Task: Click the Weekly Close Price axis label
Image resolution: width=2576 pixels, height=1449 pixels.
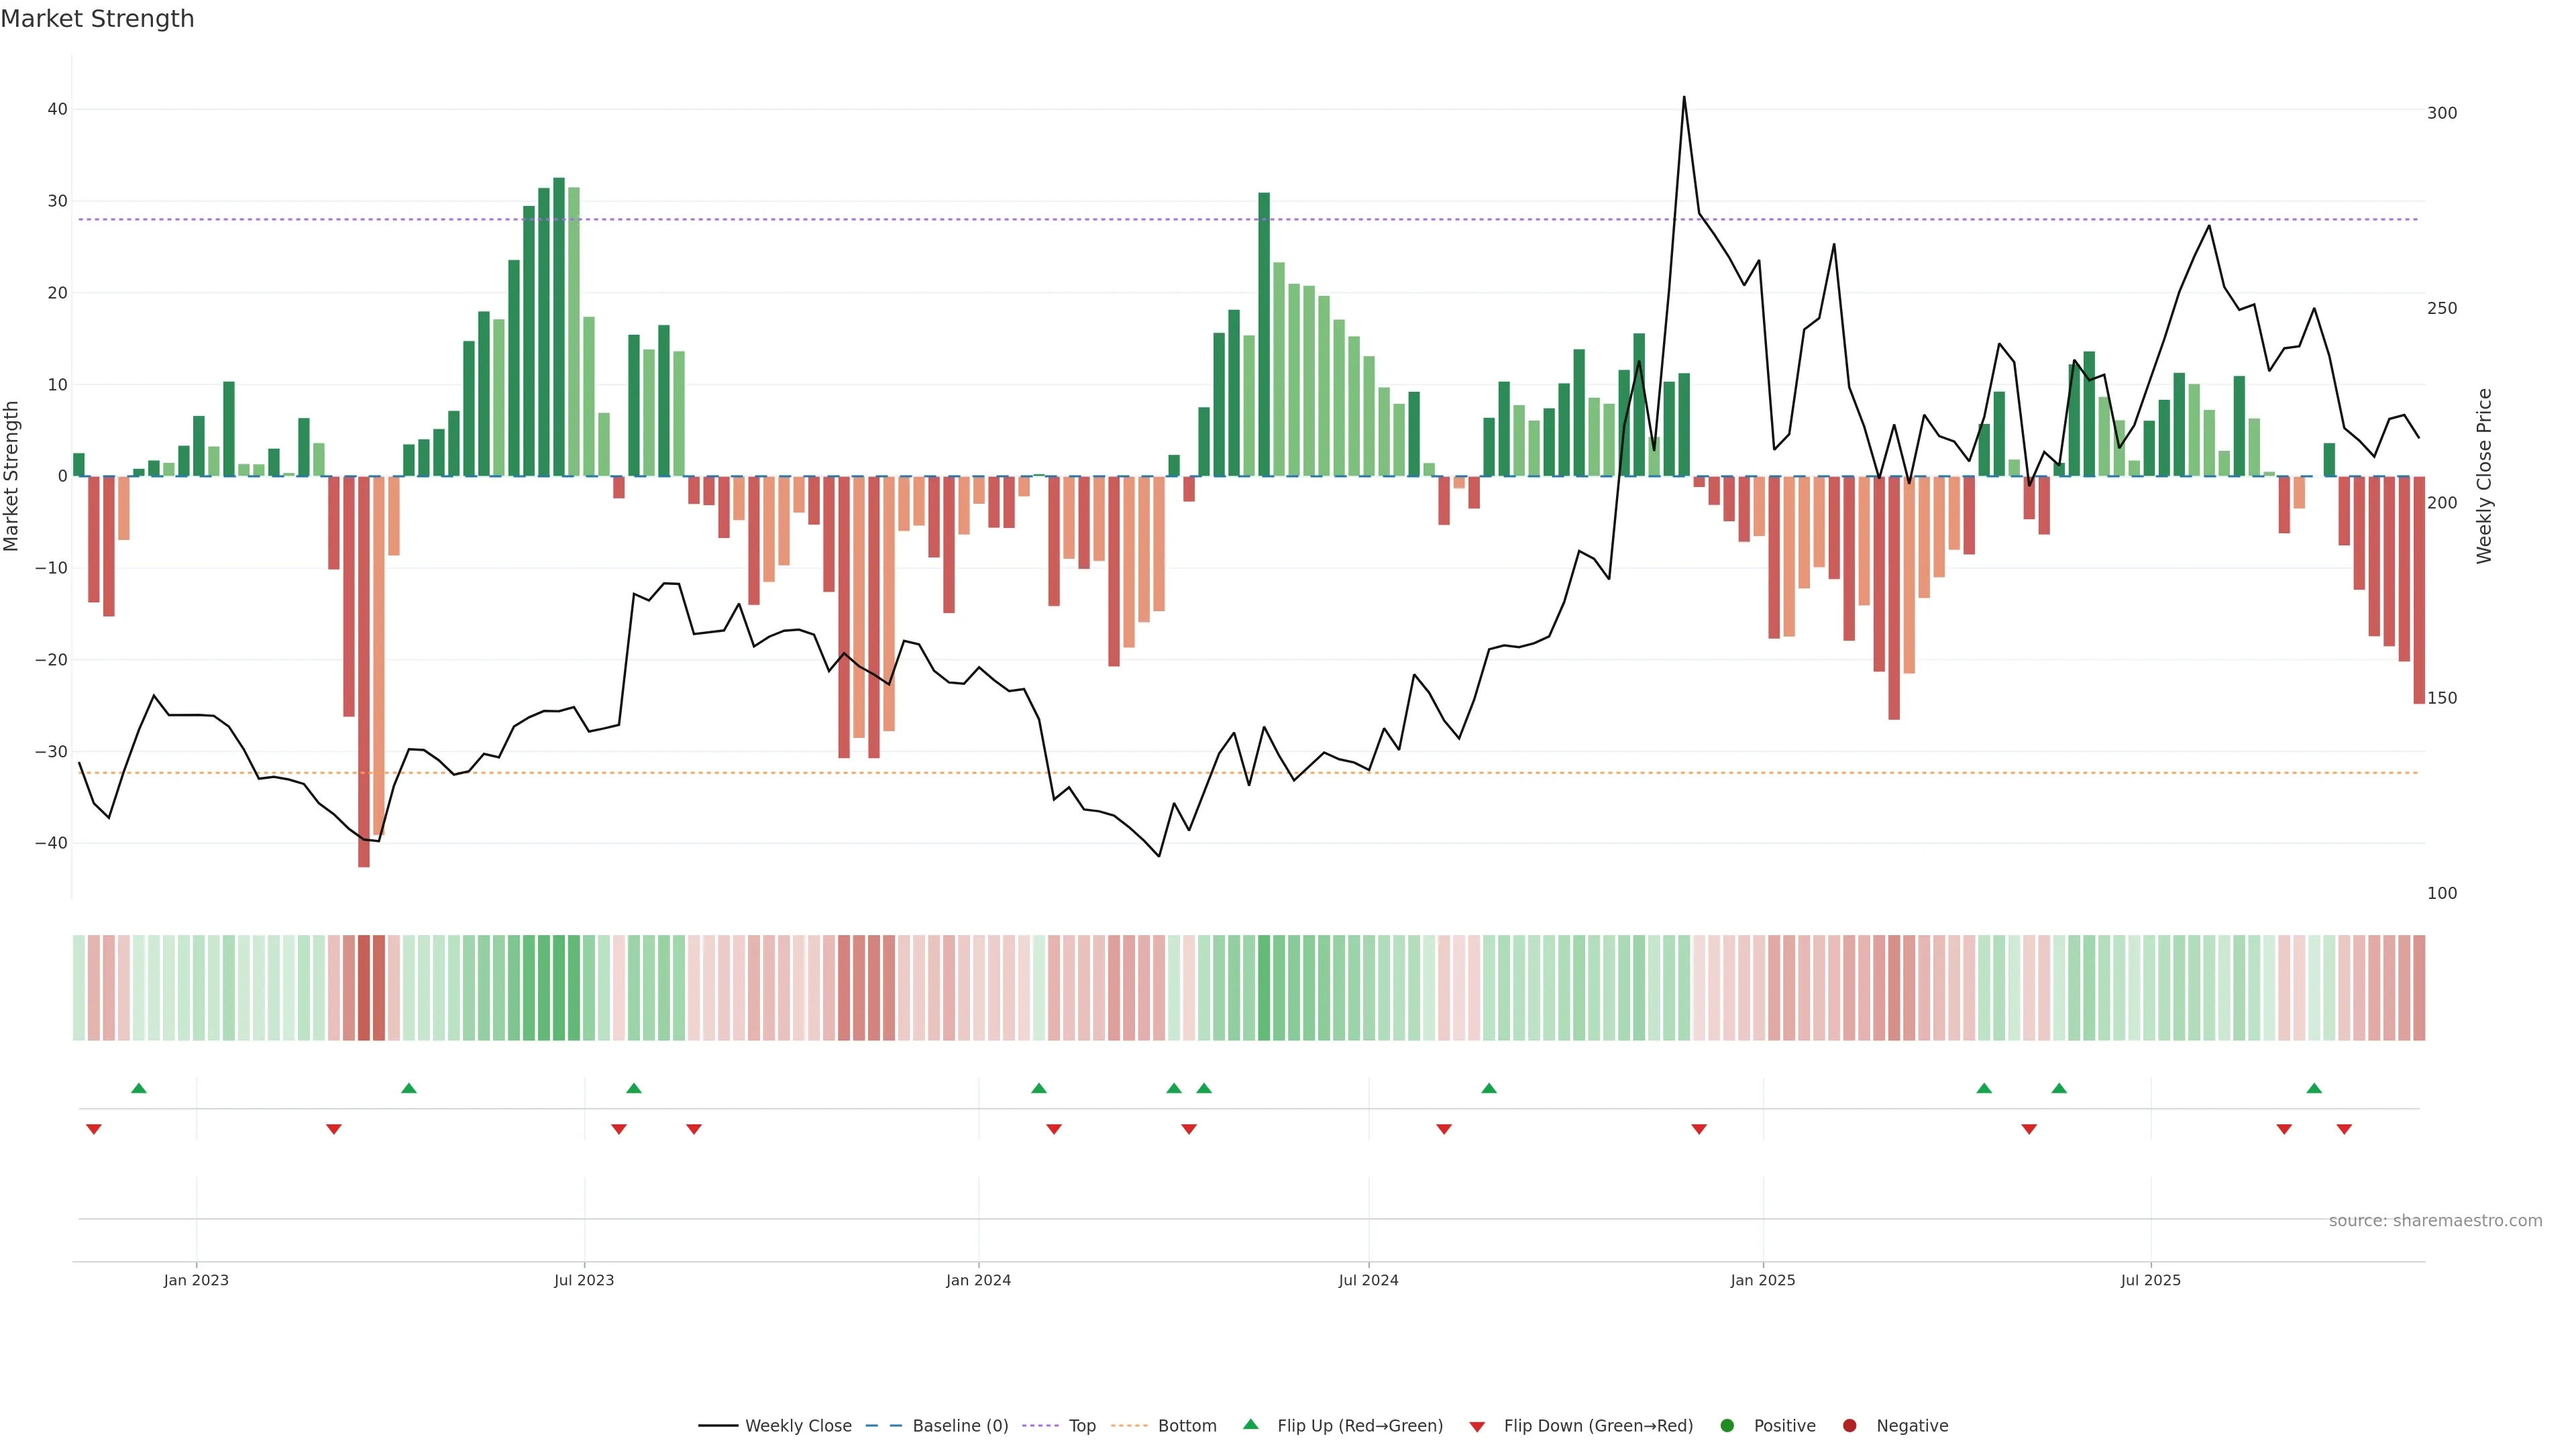Action: [2485, 476]
